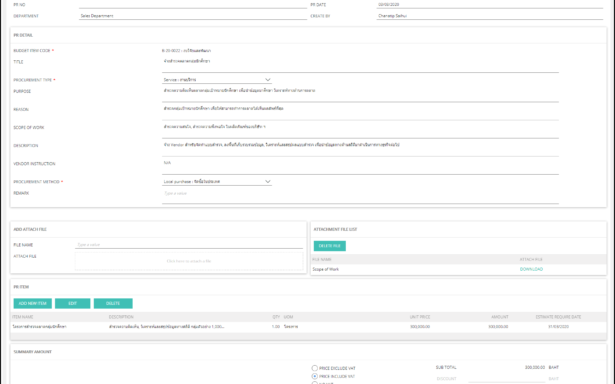Select the PR item row with qty 1.00
This screenshot has height=384, width=615.
pyautogui.click(x=308, y=326)
